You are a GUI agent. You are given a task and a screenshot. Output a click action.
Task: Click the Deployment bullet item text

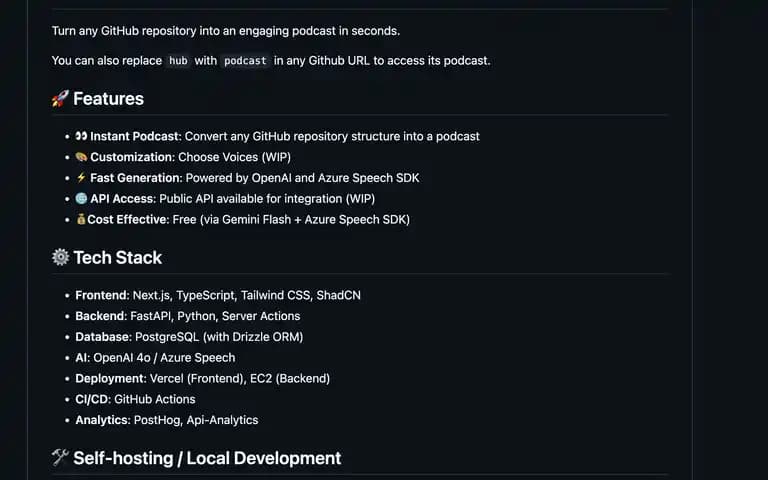[203, 379]
